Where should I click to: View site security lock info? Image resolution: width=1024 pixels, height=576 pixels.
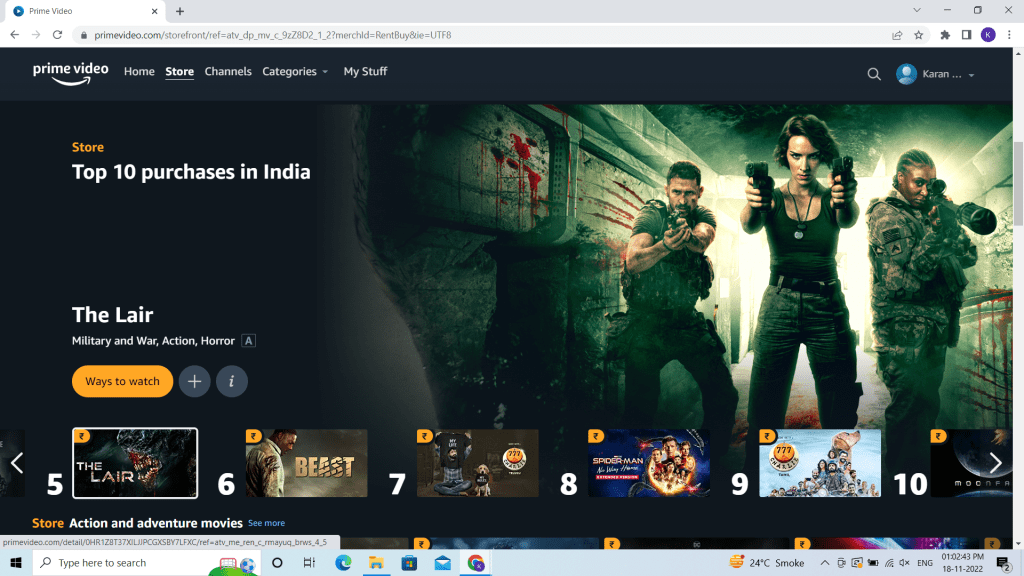coord(84,35)
